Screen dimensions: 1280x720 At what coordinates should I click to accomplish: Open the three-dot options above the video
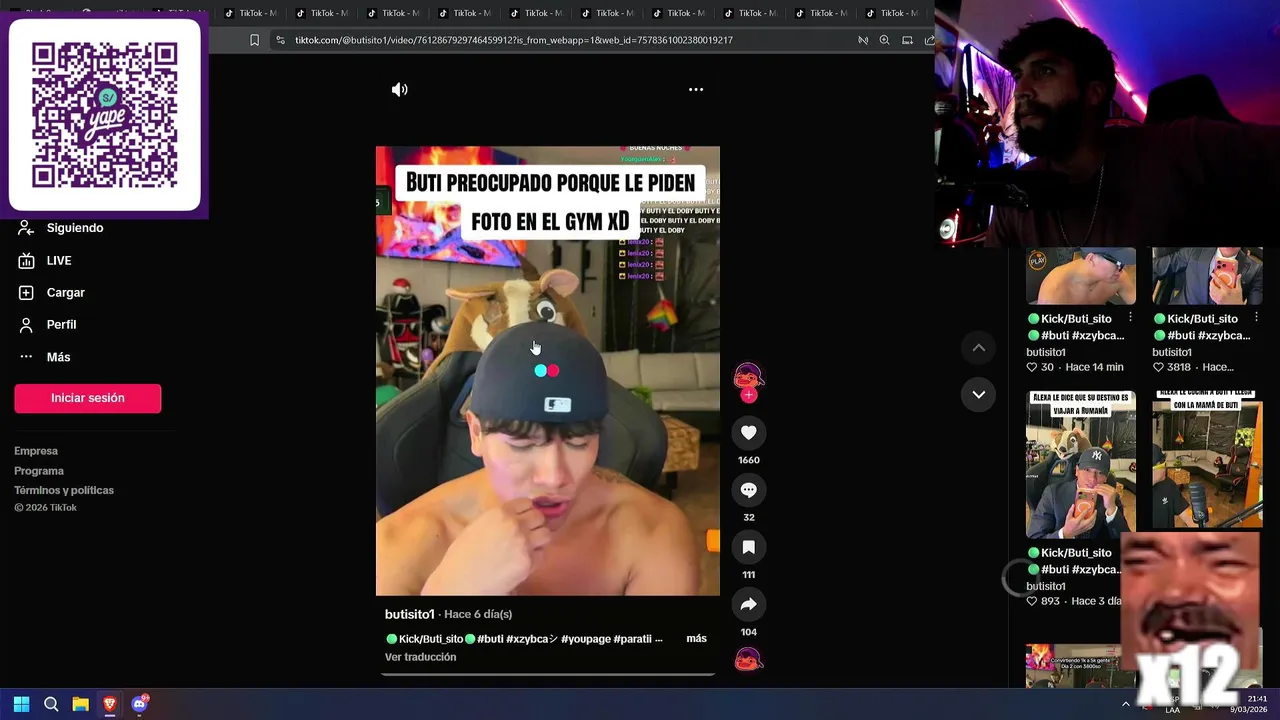click(696, 90)
